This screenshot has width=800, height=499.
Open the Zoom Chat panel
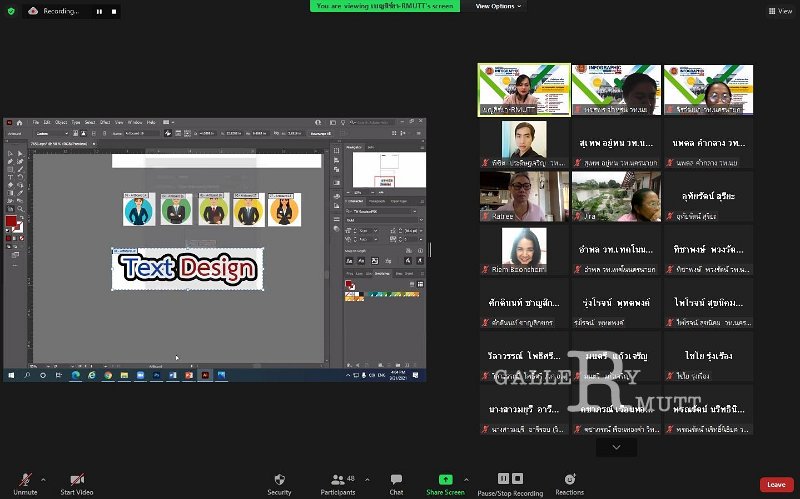click(396, 484)
